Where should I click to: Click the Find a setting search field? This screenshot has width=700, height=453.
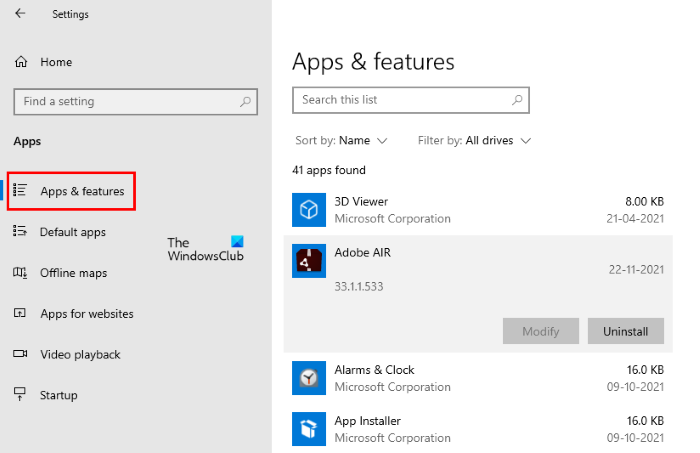(x=125, y=101)
